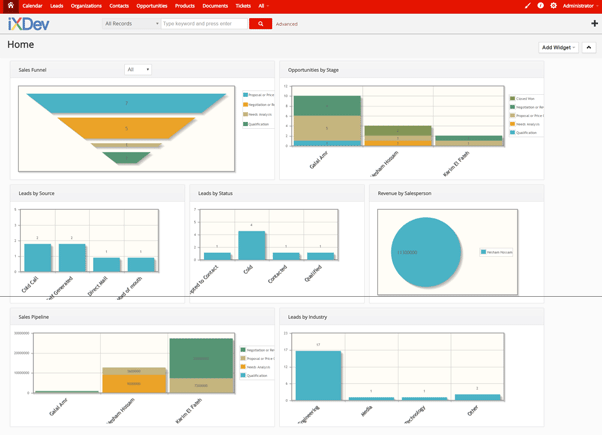Go to the Calendar module

32,6
